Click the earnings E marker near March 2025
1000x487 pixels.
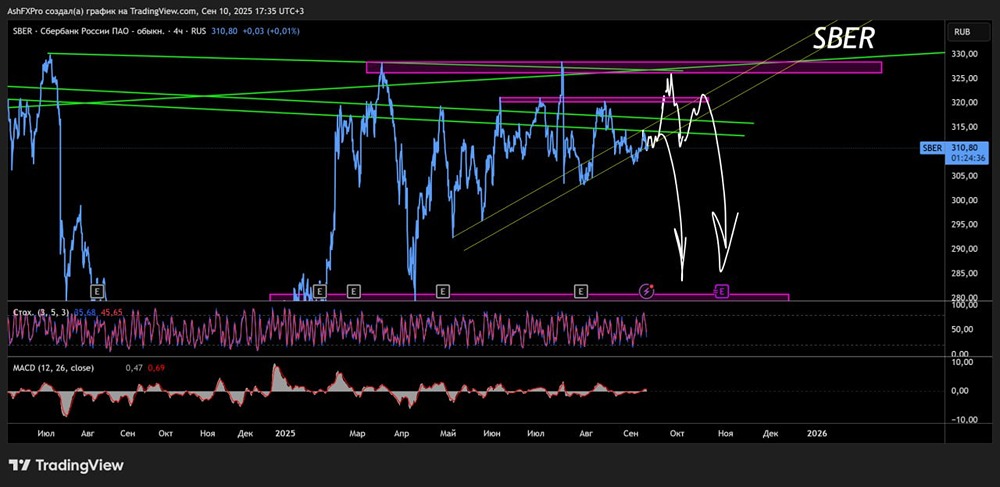[354, 291]
